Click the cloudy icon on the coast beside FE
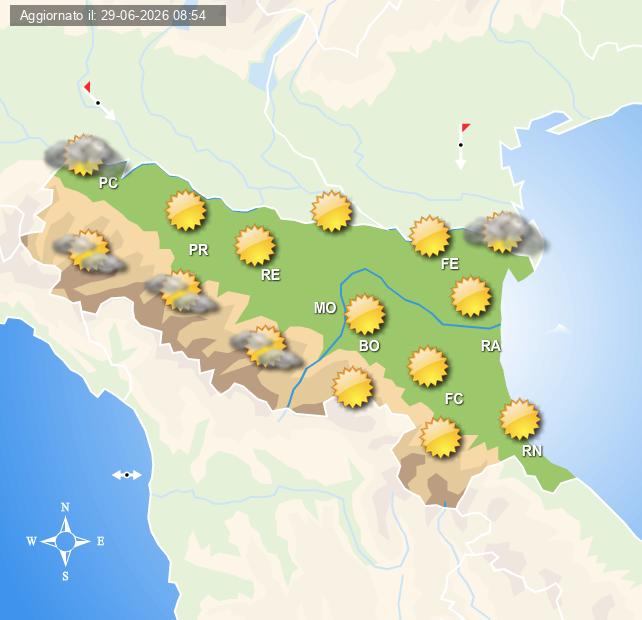The height and width of the screenshot is (620, 642). coord(506,232)
